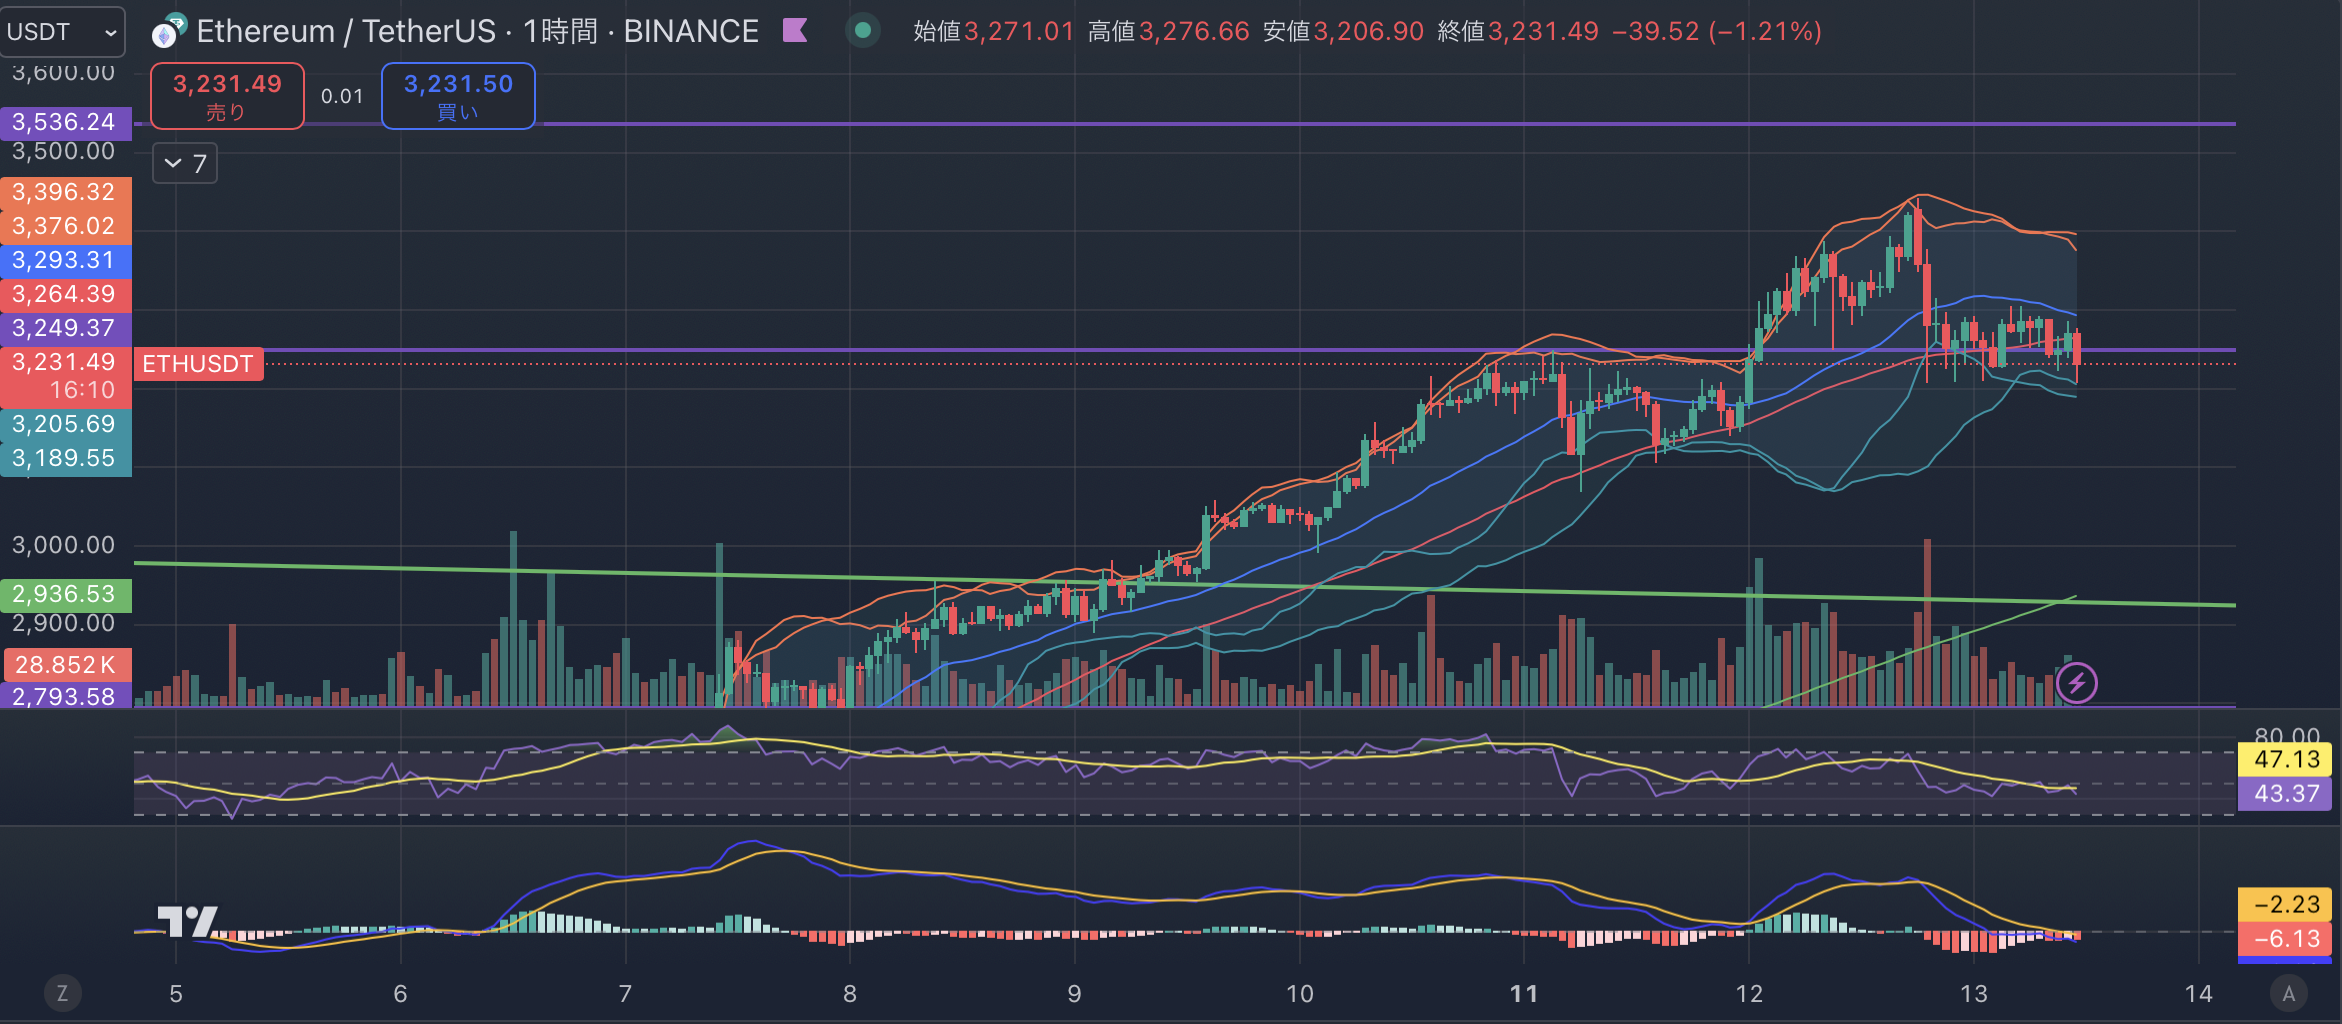Click the 安値 3,206.90 low value
This screenshot has height=1024, width=2342.
(x=1343, y=31)
